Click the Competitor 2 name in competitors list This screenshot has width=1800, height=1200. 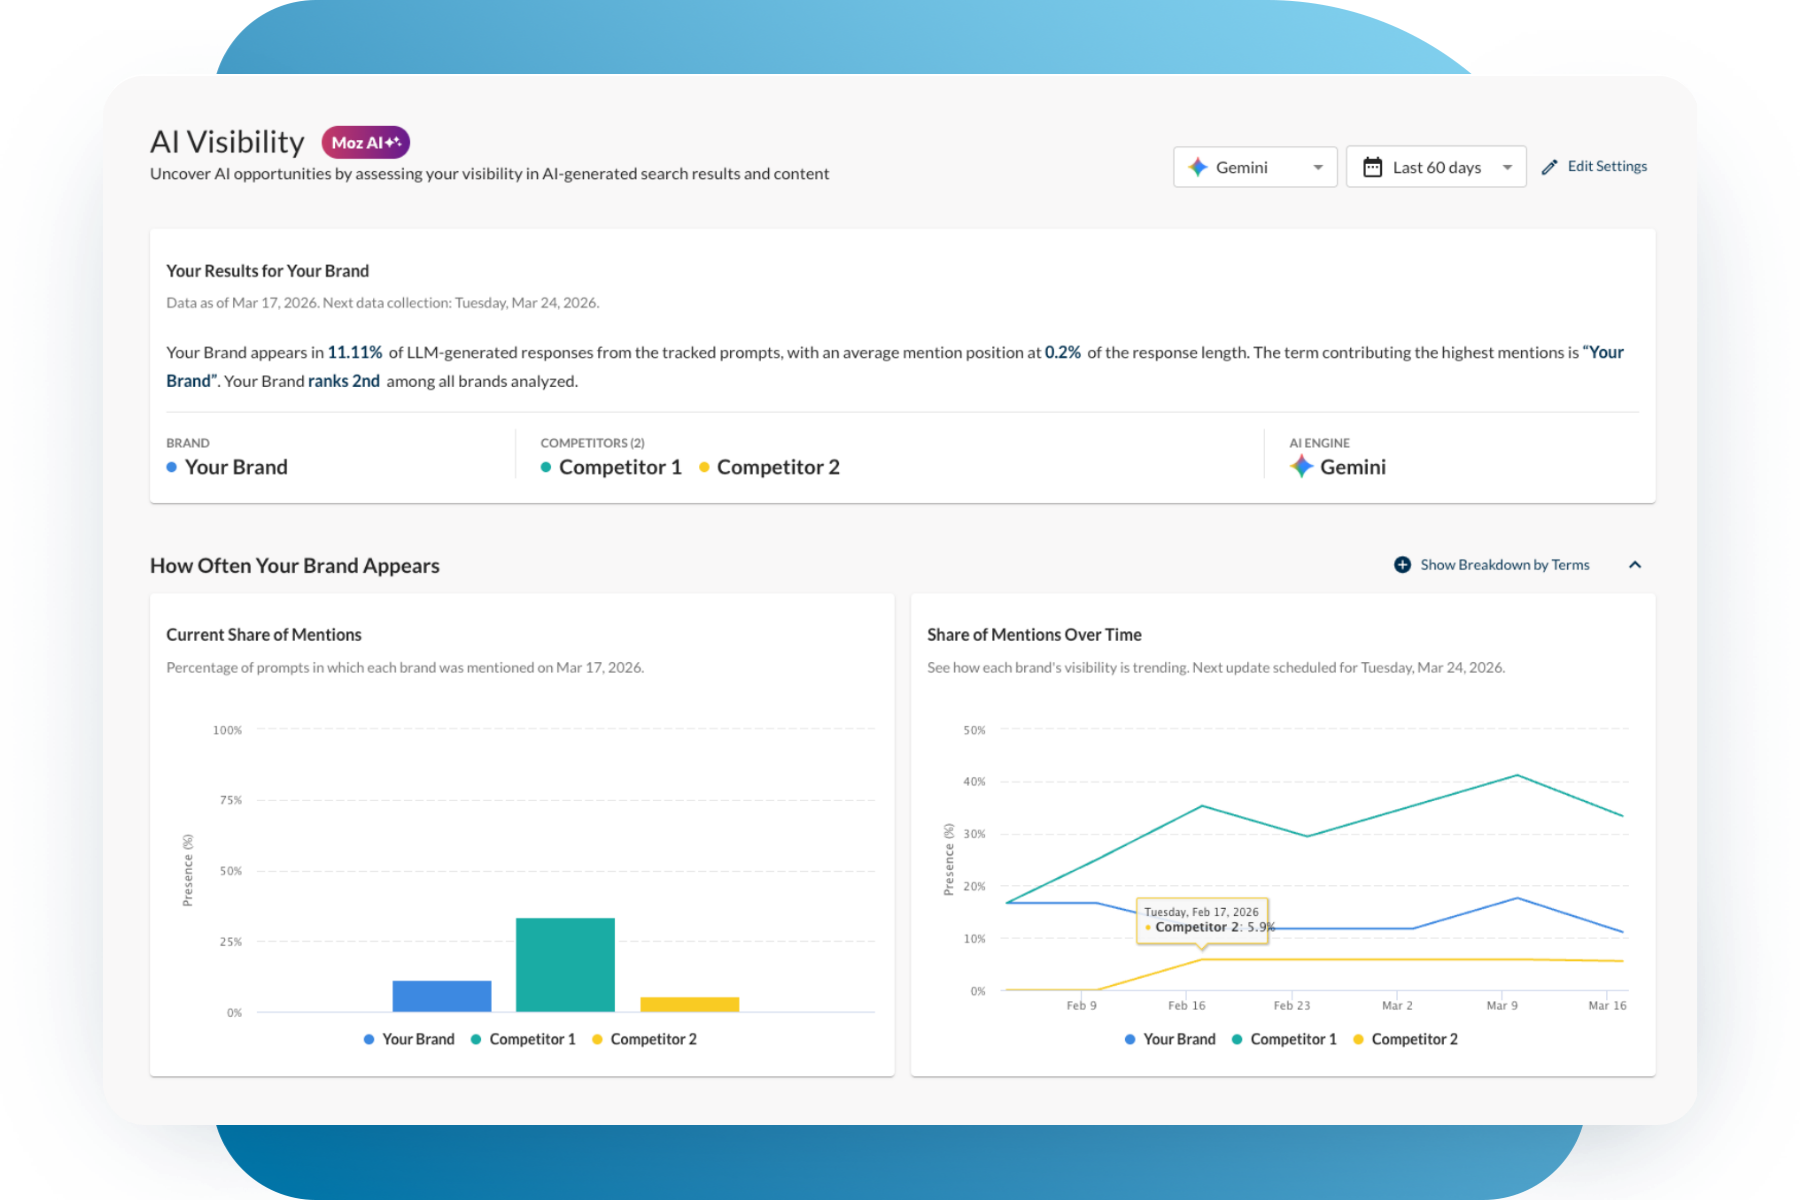(x=778, y=467)
